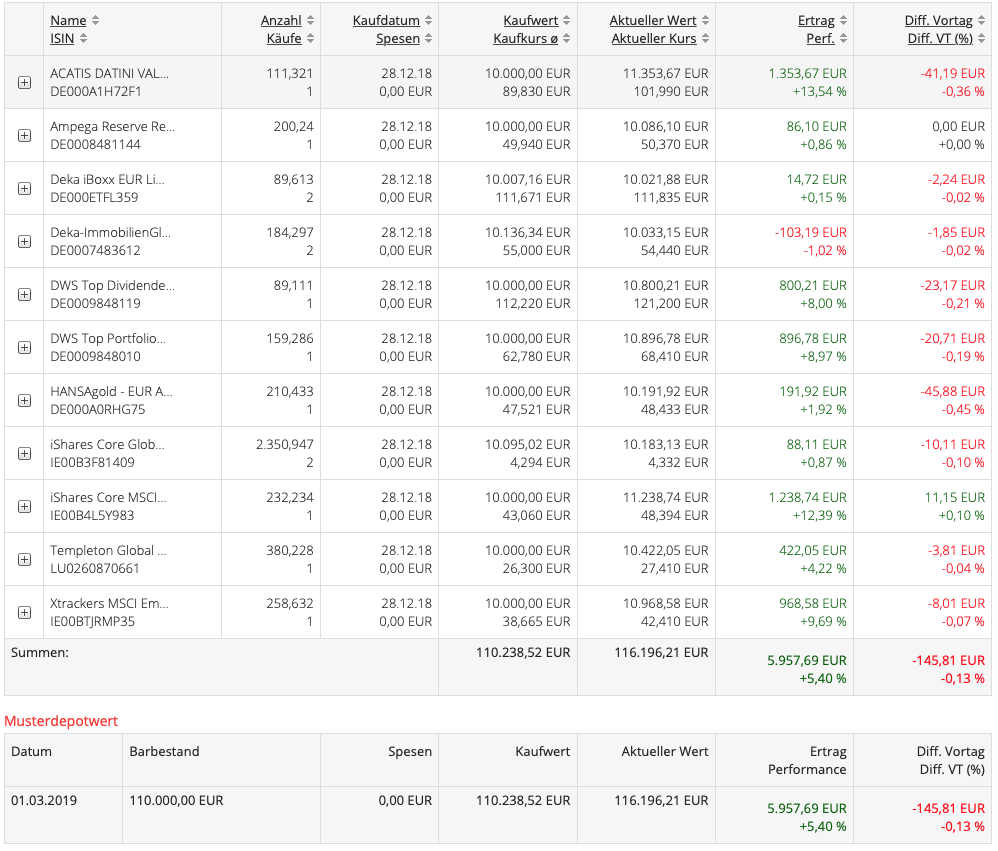
Task: Click the sort arrows beside Diff. Vortag
Action: point(981,21)
